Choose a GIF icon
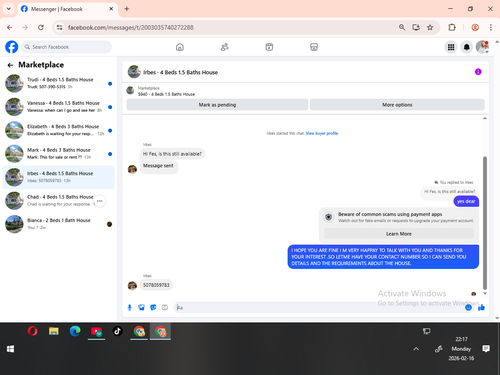500x375 pixels. [x=165, y=307]
